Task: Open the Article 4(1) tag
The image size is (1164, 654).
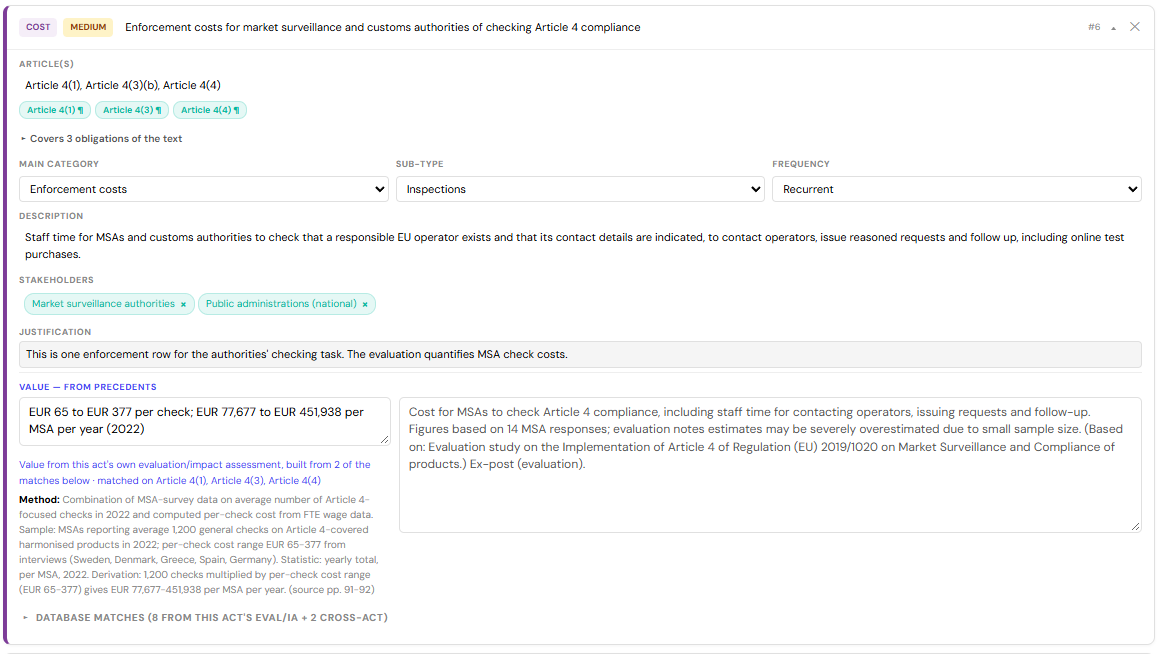Action: coord(55,110)
